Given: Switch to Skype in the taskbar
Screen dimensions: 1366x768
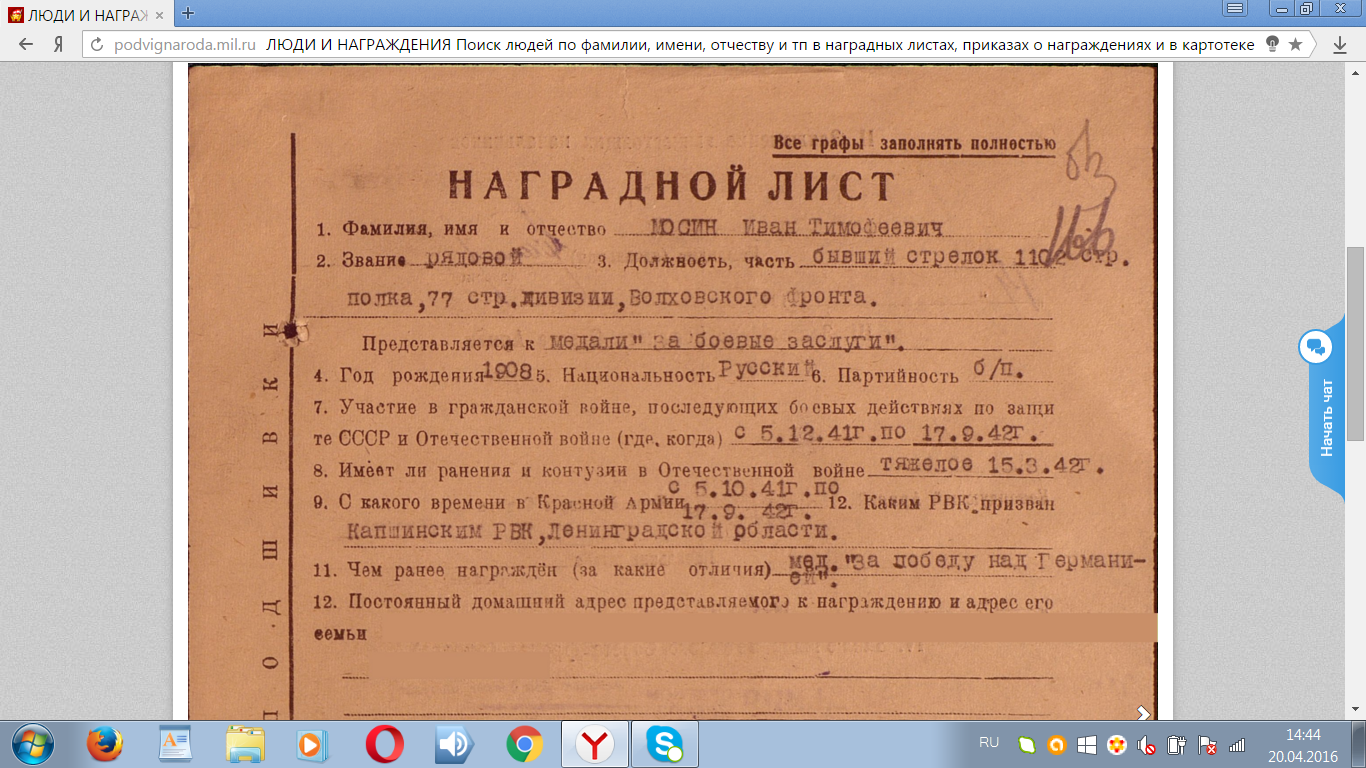Looking at the screenshot, I should click(664, 745).
